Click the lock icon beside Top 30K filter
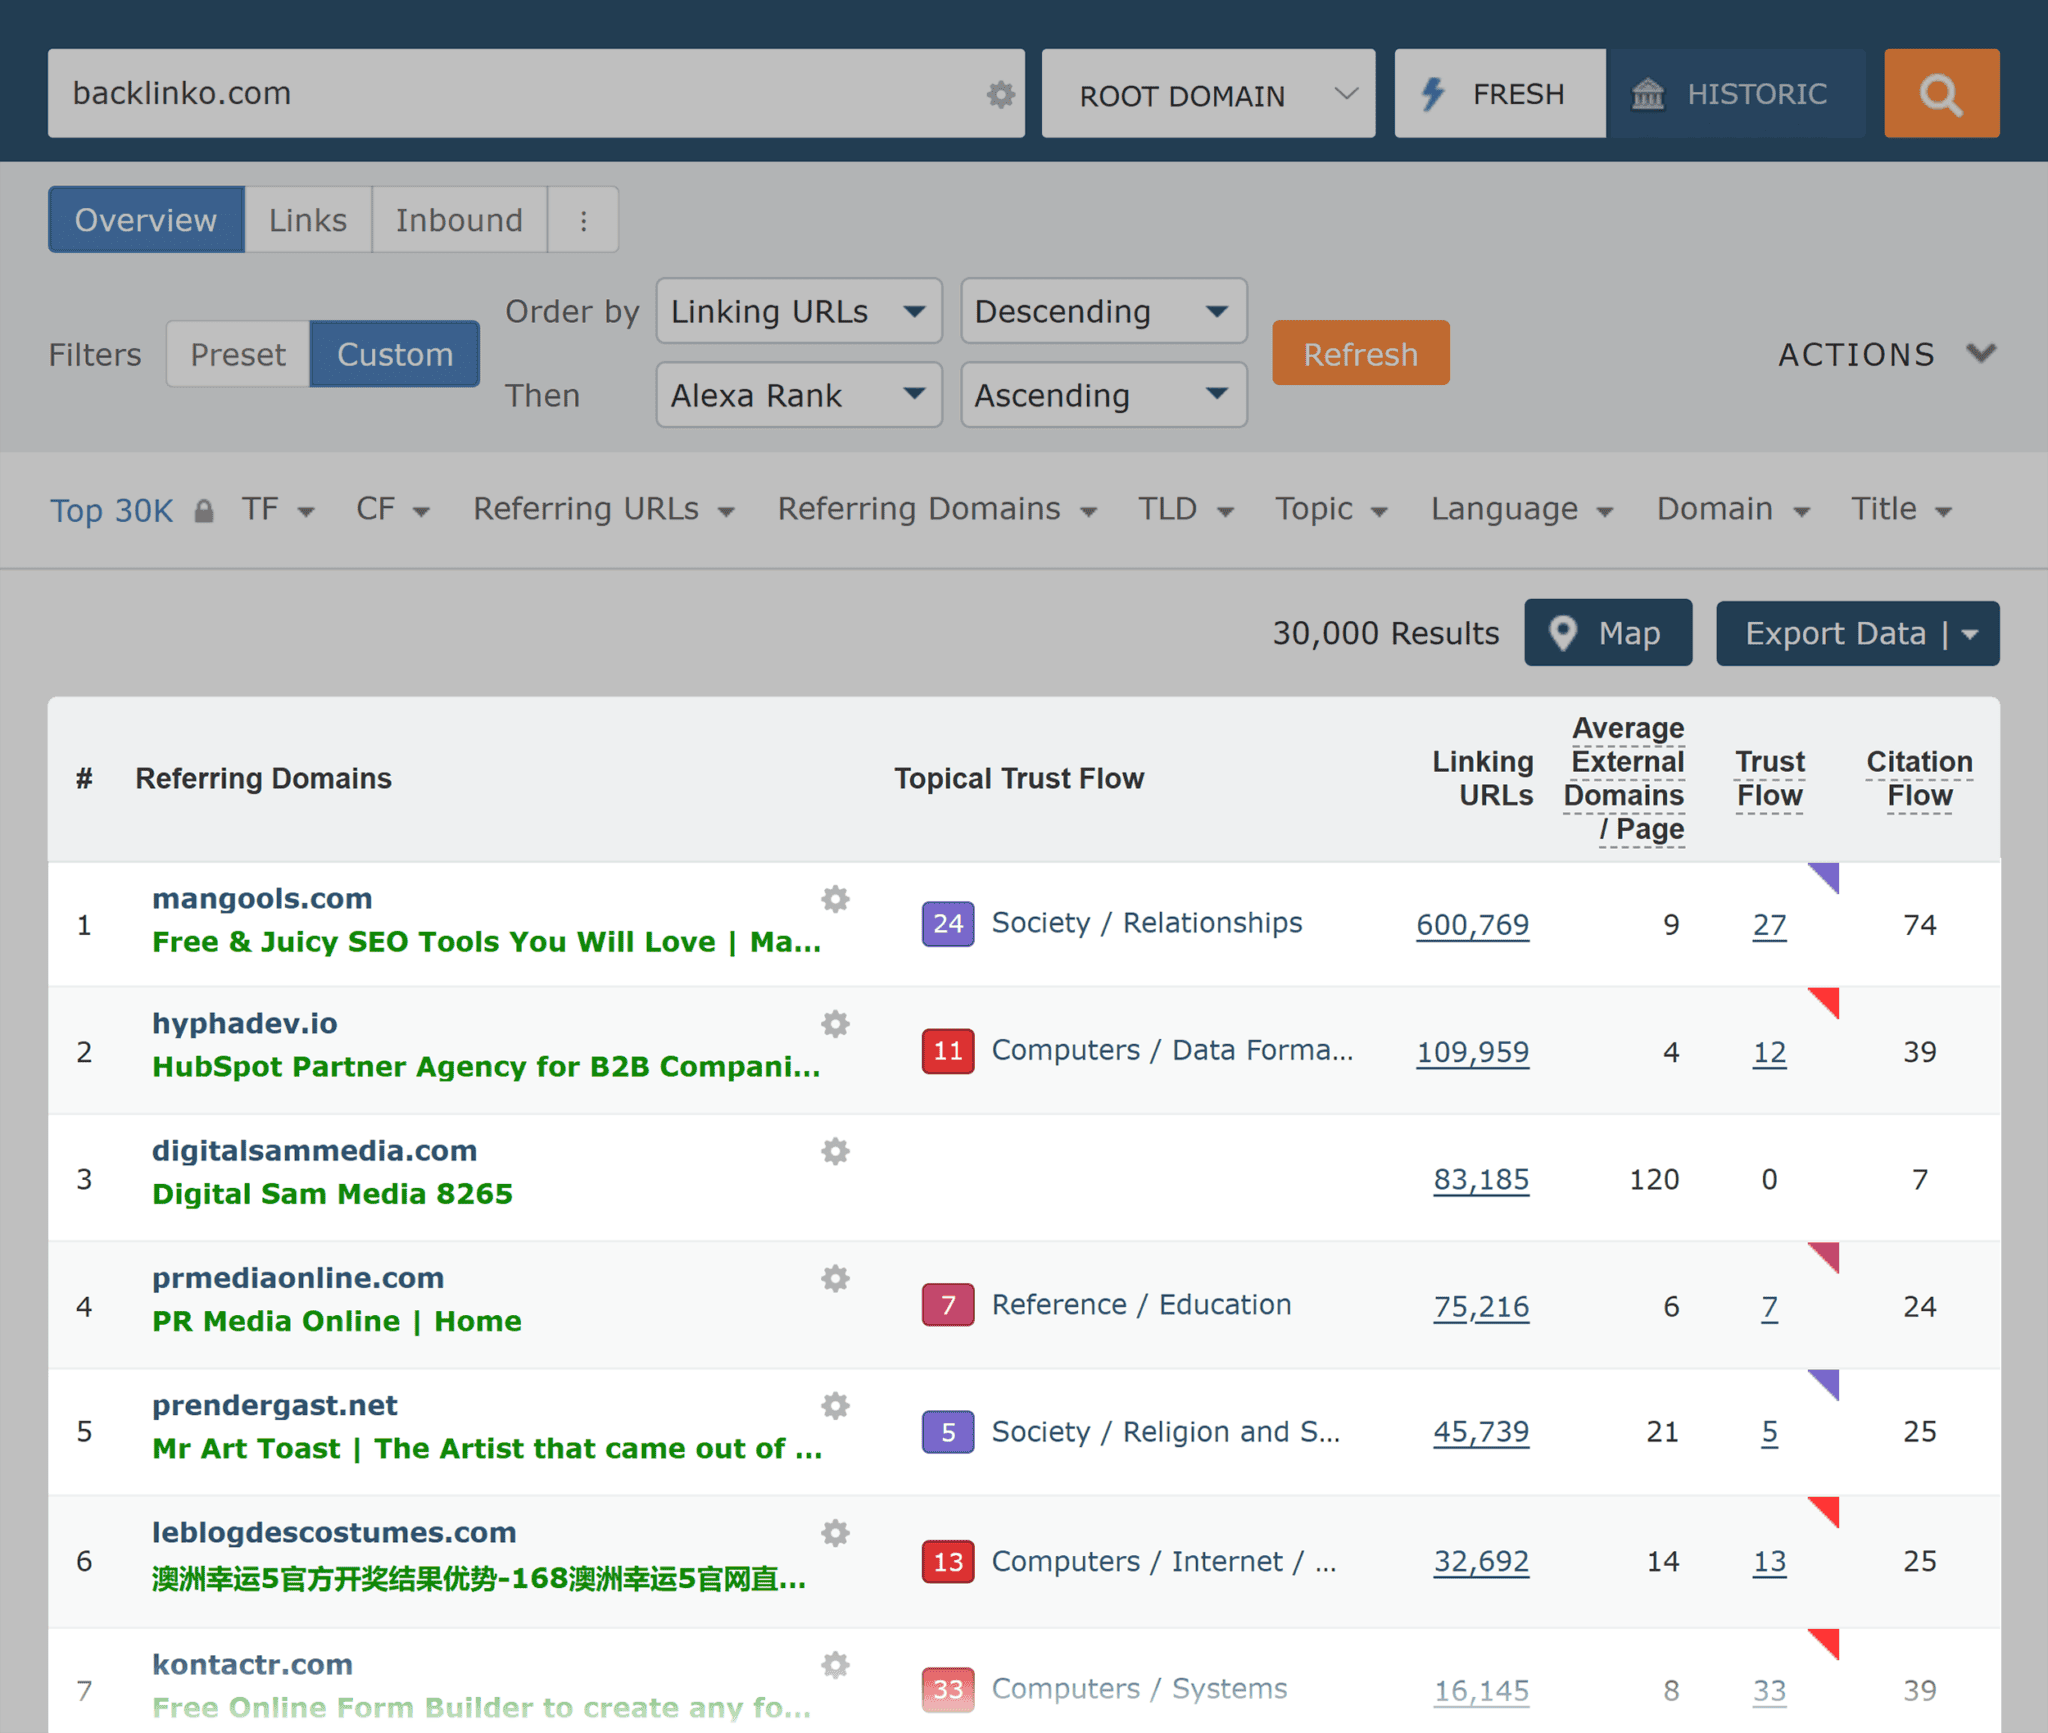This screenshot has width=2048, height=1733. tap(204, 510)
